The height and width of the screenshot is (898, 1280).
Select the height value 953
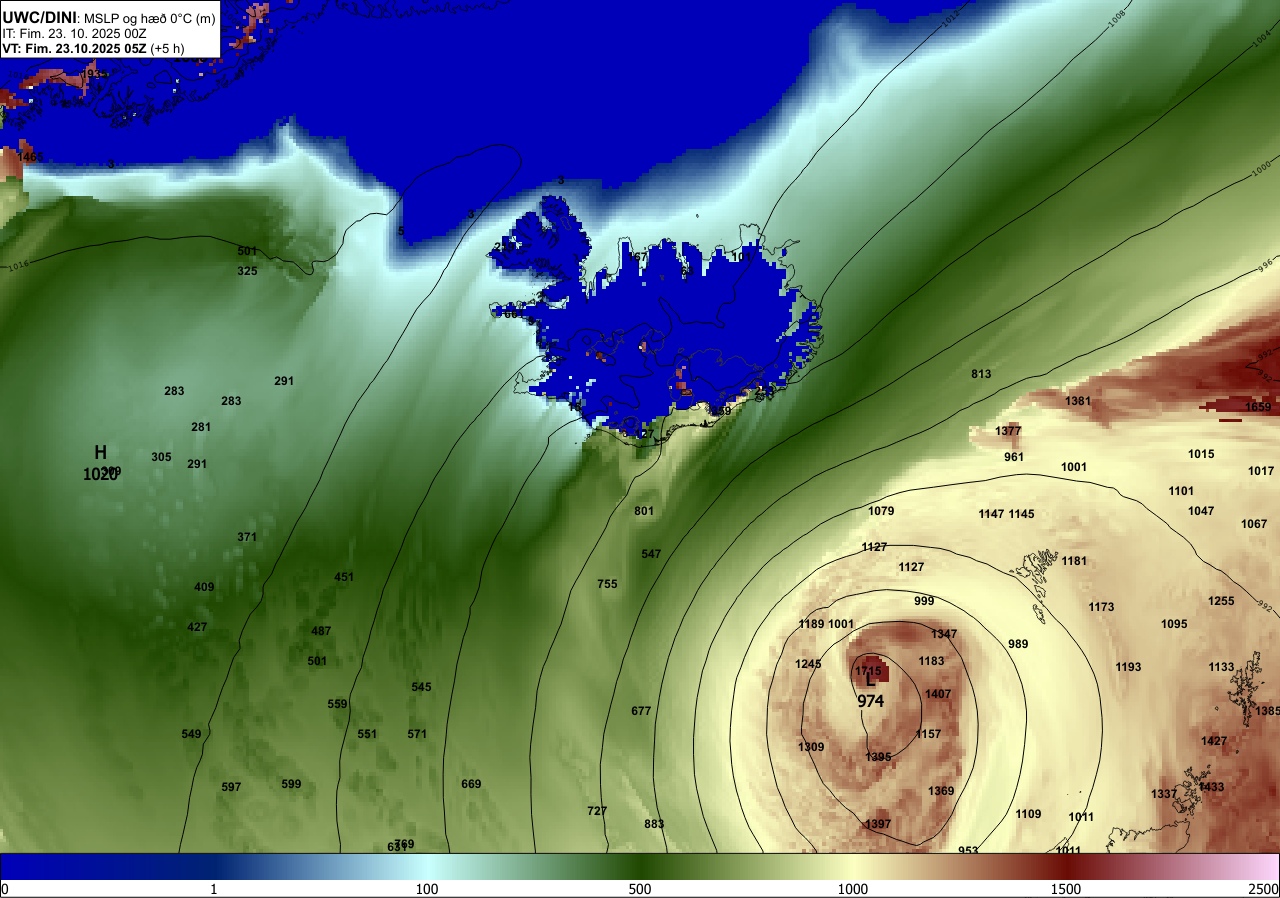pos(968,851)
